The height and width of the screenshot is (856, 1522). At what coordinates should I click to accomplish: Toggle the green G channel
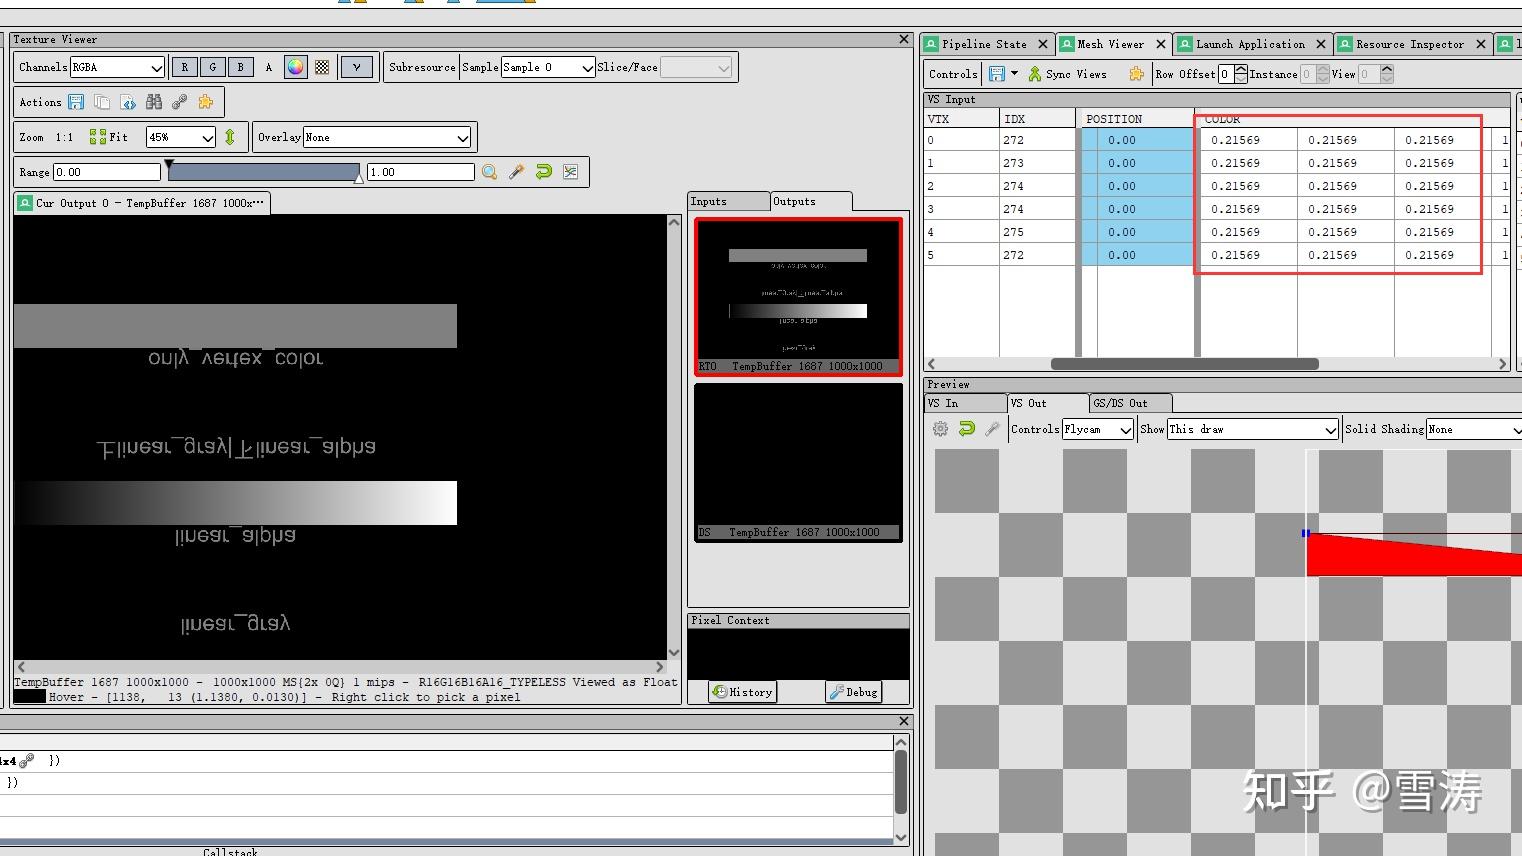coord(212,67)
